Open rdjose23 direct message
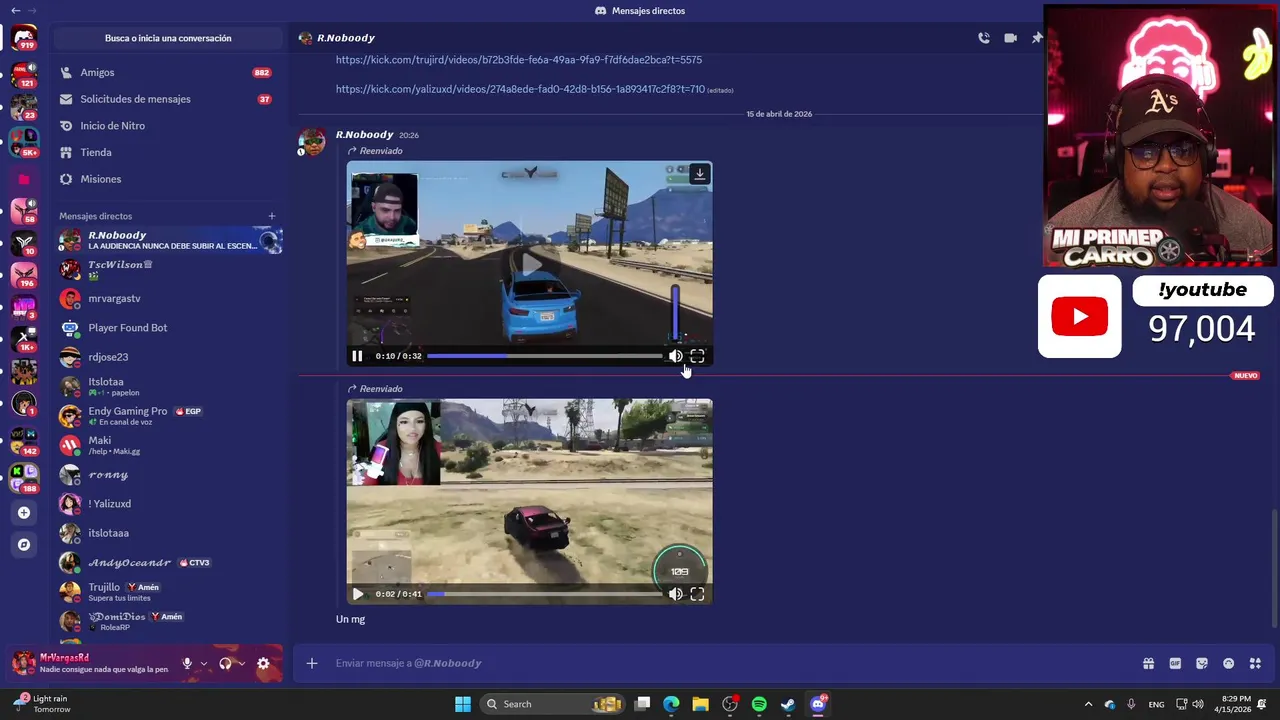The height and width of the screenshot is (720, 1280). coord(168,357)
